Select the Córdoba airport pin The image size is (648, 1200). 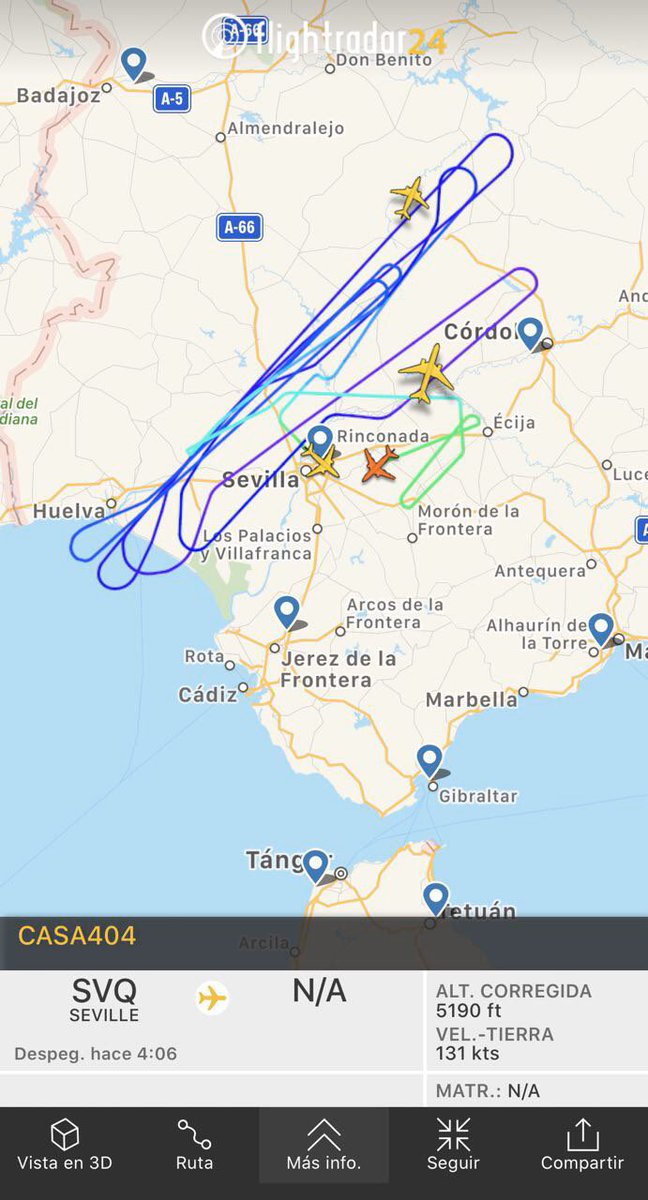pos(530,334)
